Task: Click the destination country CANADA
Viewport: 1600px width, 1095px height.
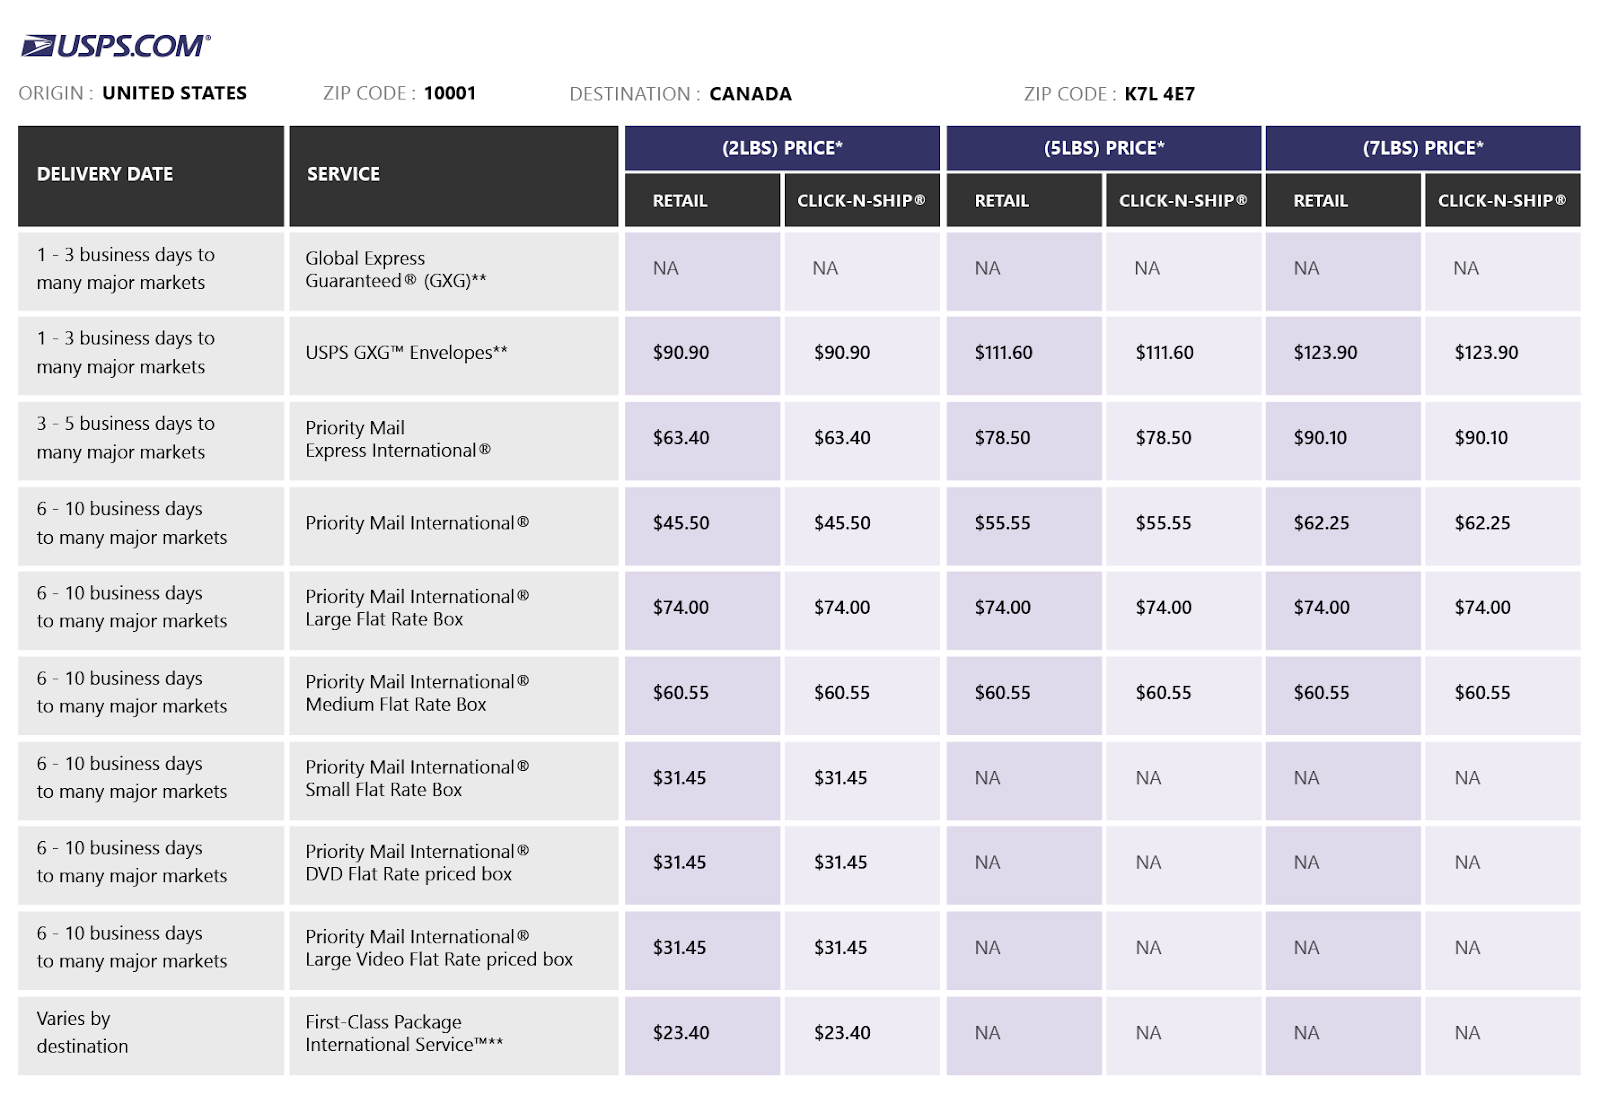Action: tap(750, 94)
